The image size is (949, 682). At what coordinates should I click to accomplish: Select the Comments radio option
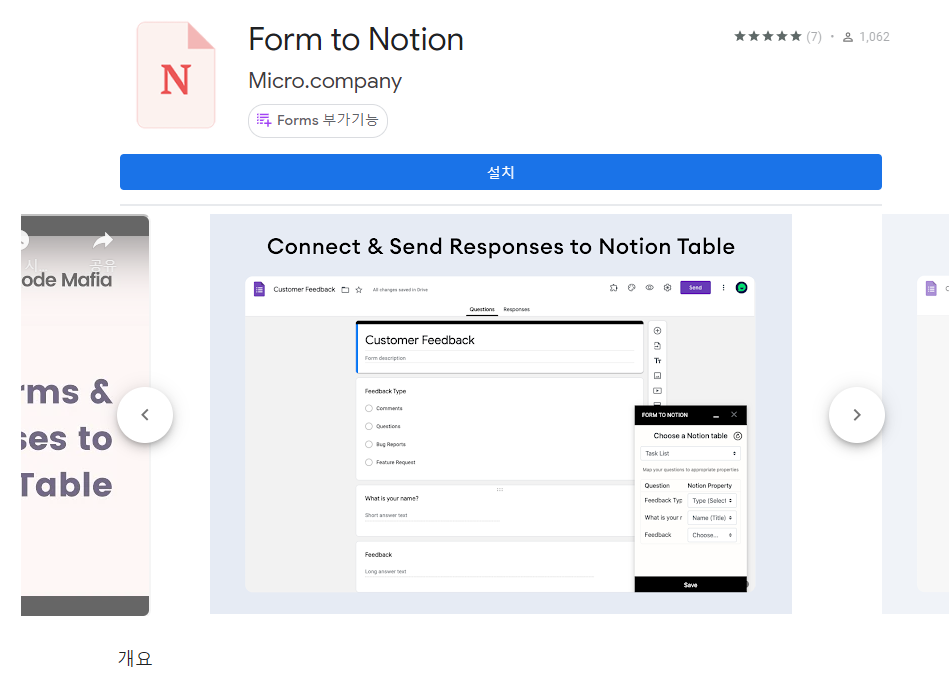(x=369, y=408)
